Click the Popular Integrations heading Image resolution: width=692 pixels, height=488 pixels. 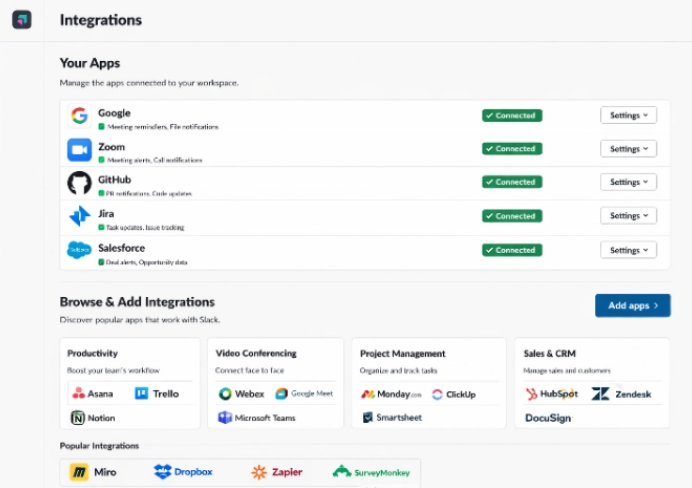click(99, 446)
